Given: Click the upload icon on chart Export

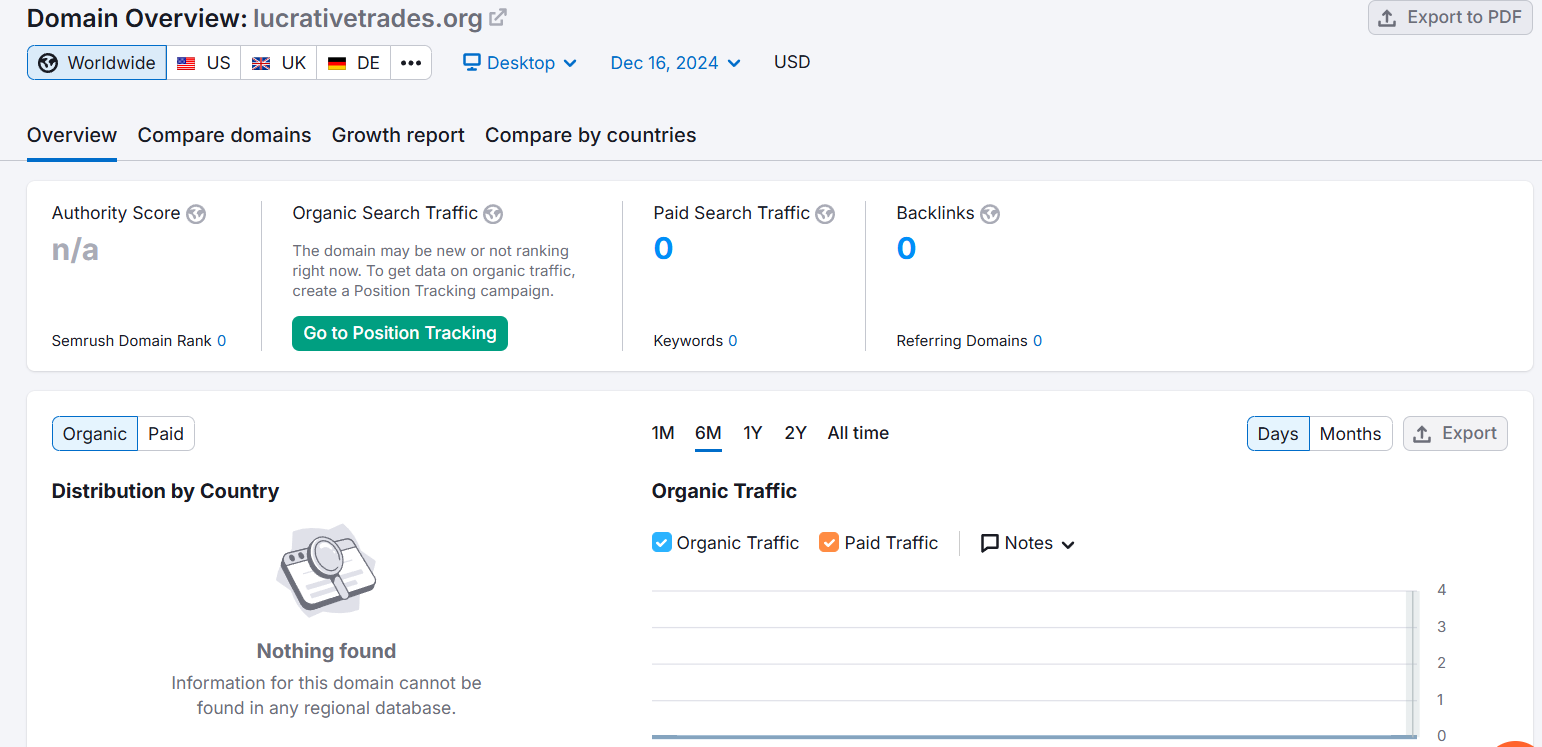Looking at the screenshot, I should coord(1422,434).
